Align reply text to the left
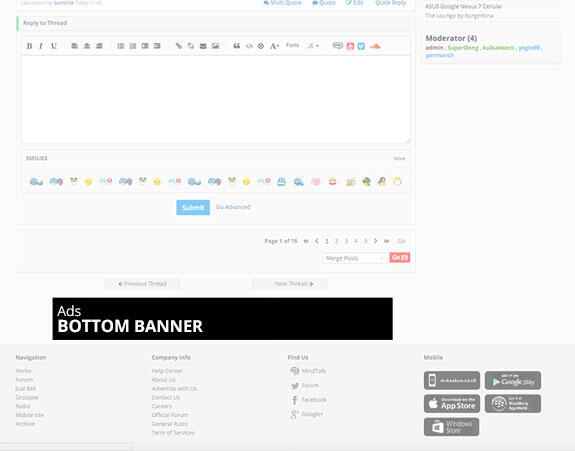 point(74,46)
